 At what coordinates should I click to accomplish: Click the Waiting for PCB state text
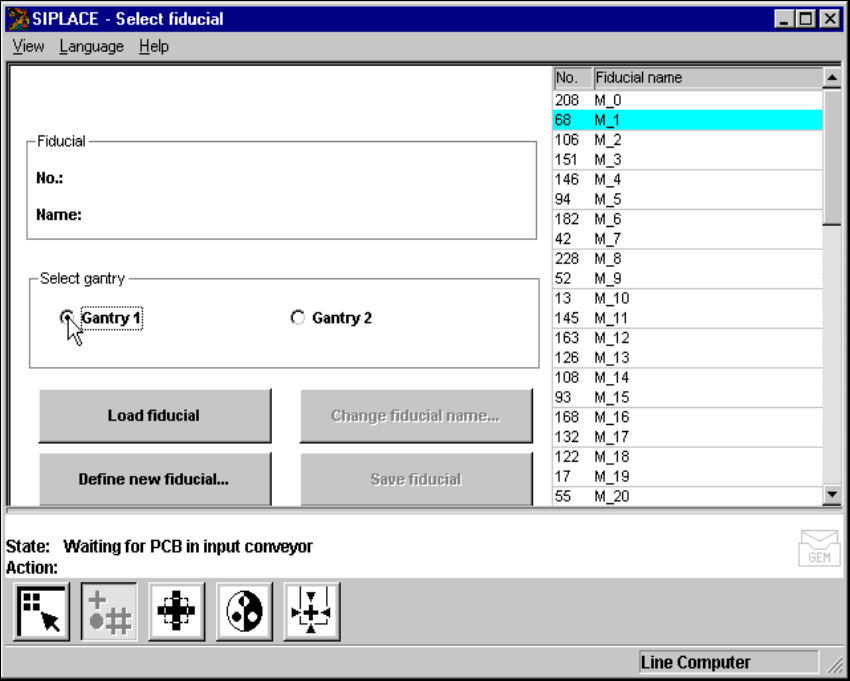point(188,546)
